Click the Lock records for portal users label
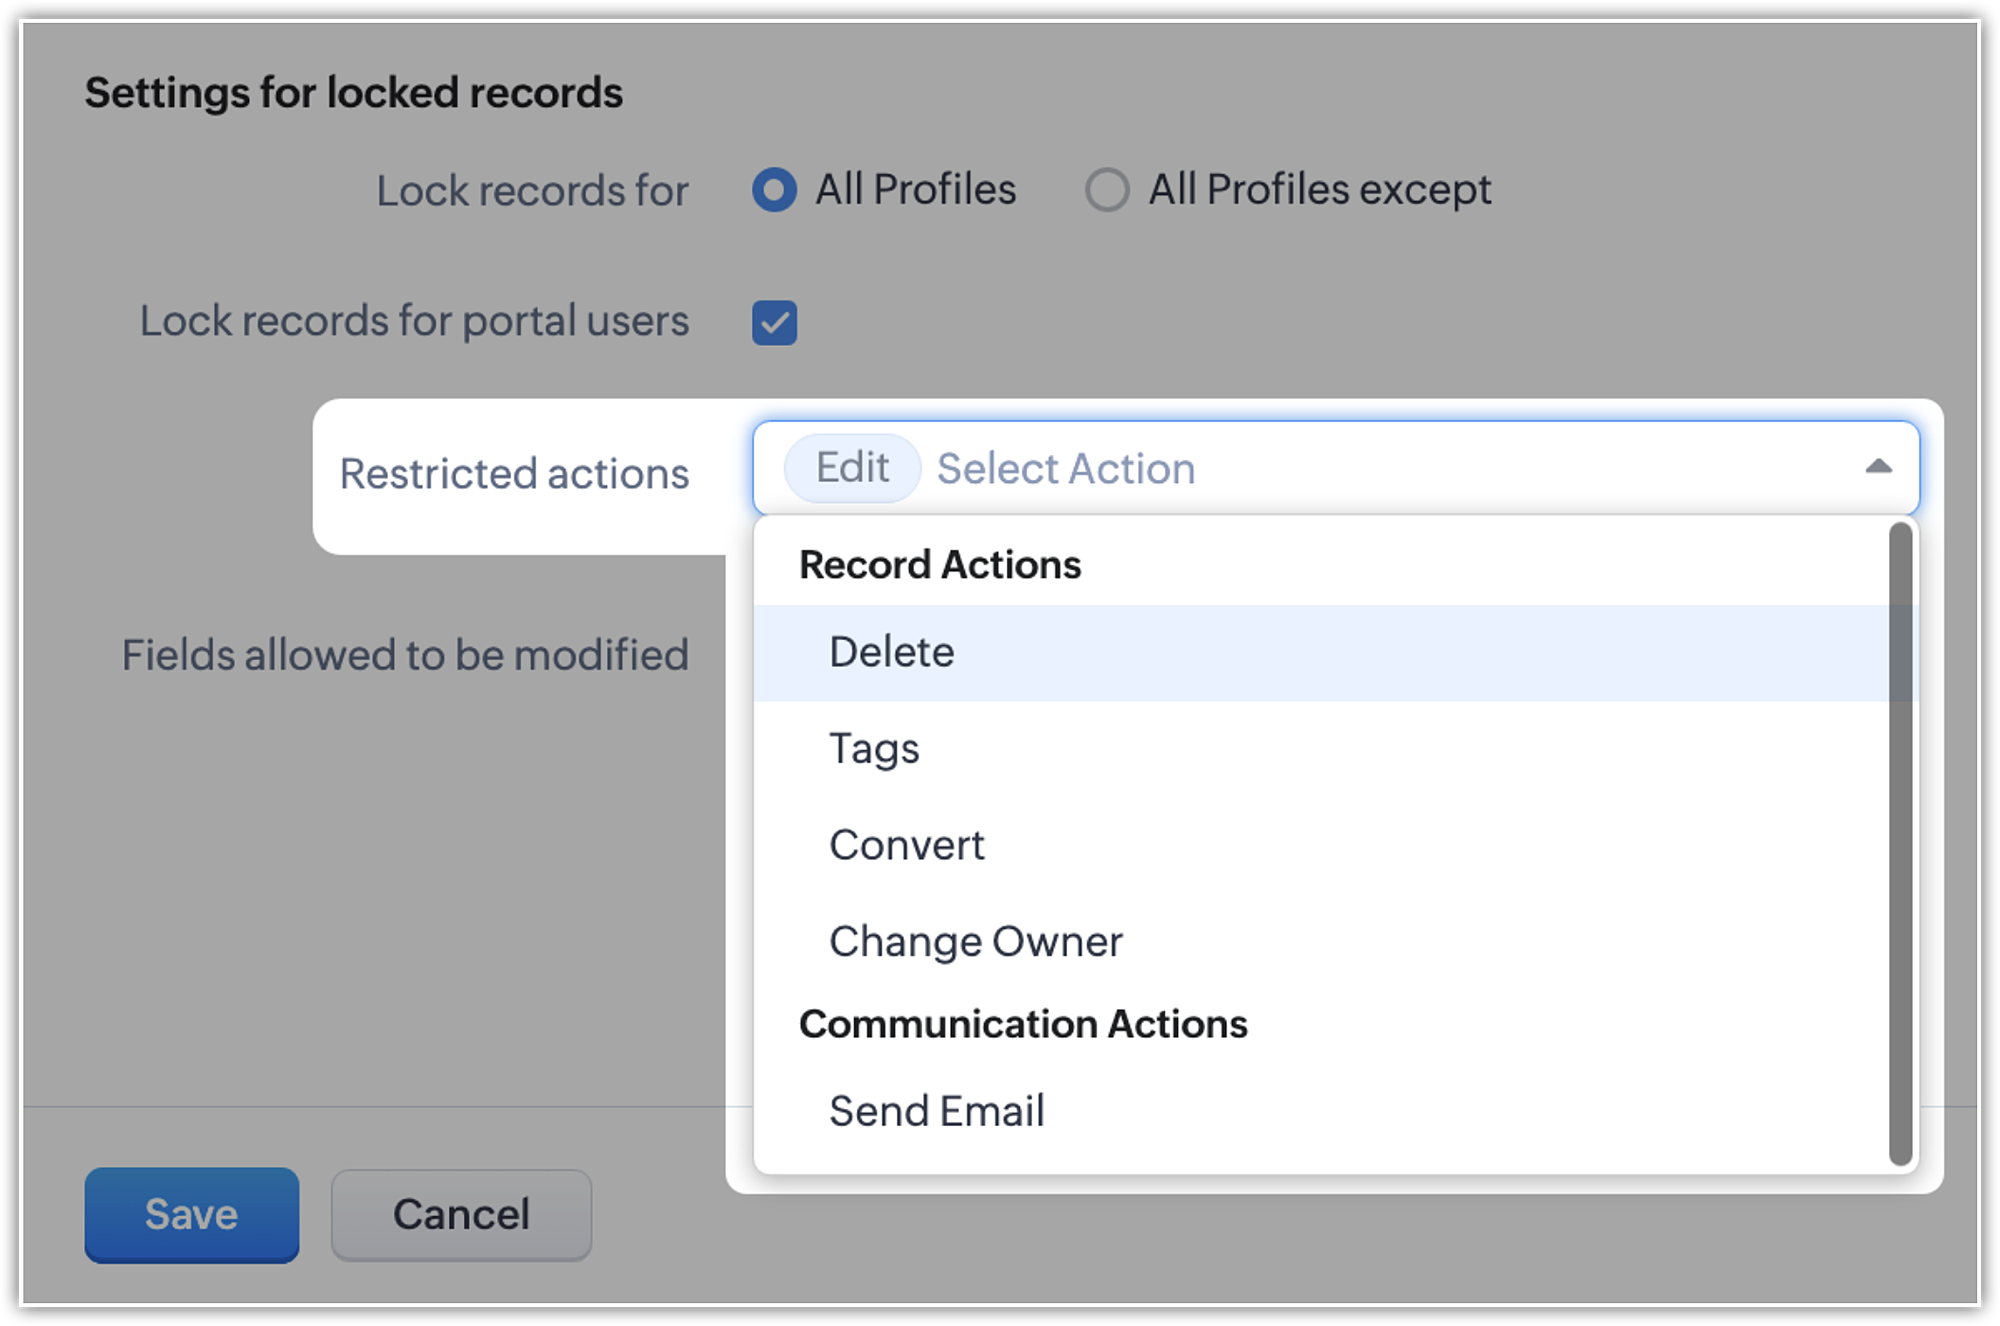2000x1326 pixels. click(x=414, y=322)
